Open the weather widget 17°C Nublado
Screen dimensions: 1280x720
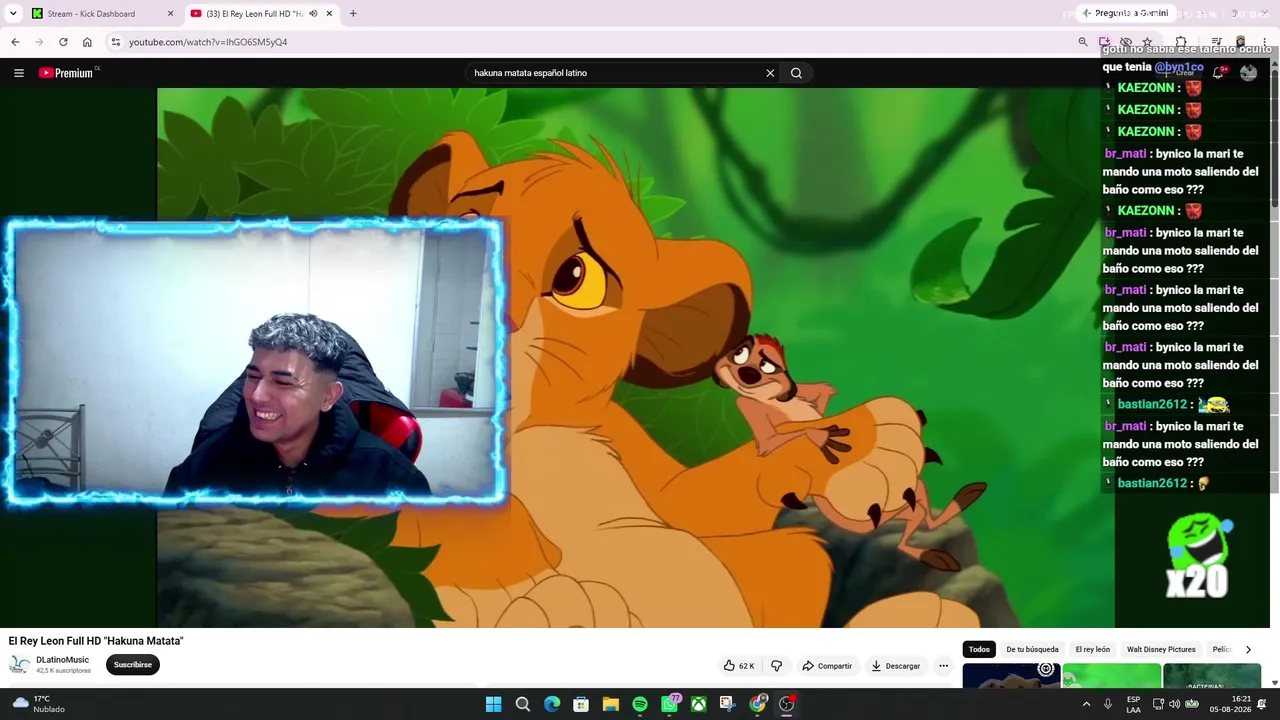[x=38, y=704]
